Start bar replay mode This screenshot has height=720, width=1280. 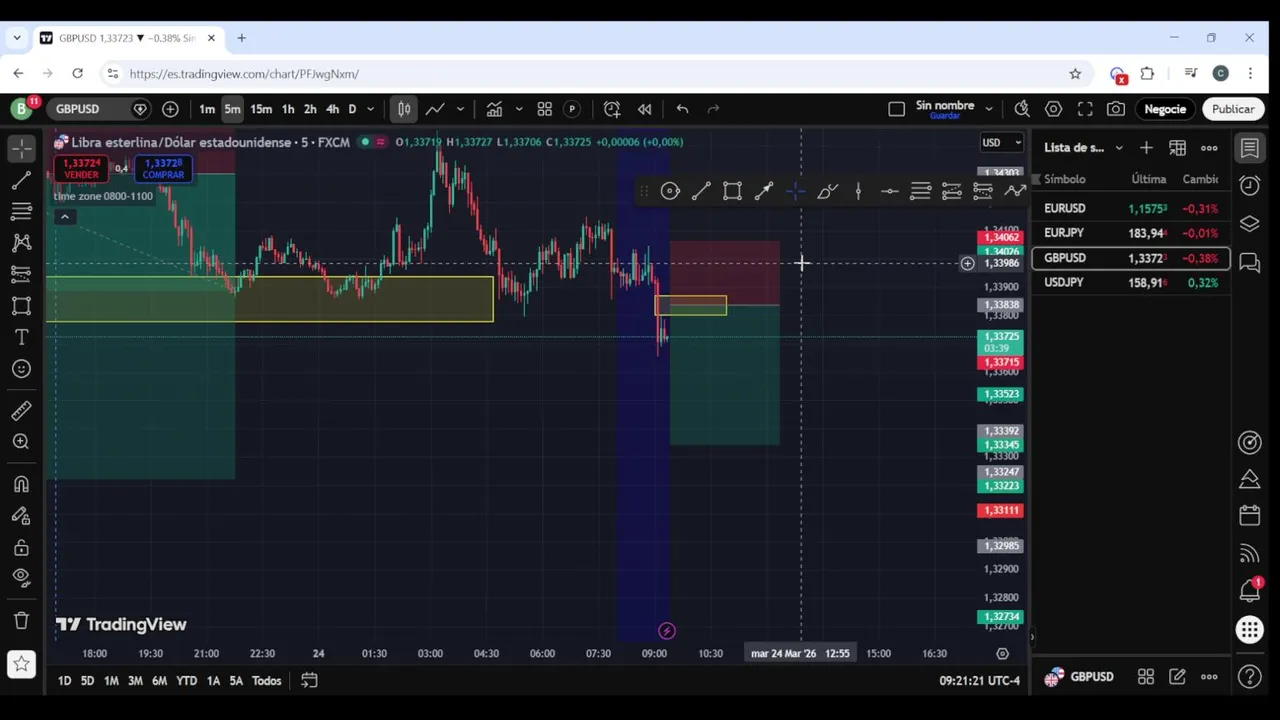coord(645,109)
